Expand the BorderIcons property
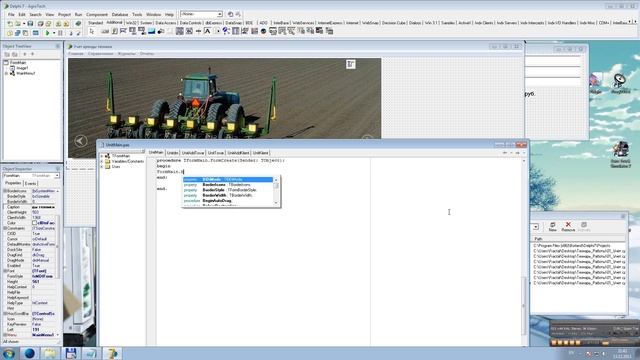The width and height of the screenshot is (640, 360). (5, 191)
